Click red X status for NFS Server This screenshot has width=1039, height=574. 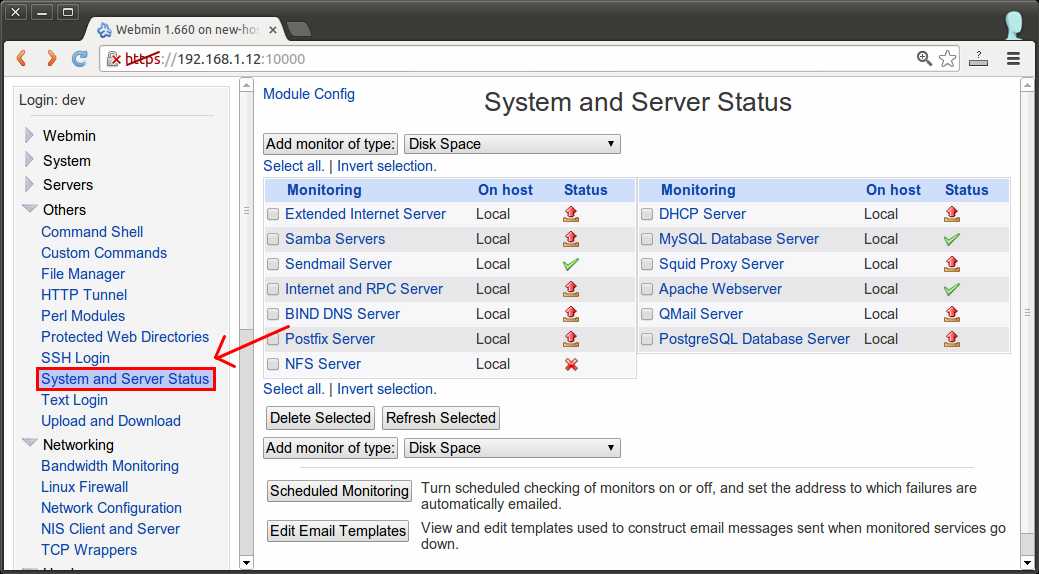pyautogui.click(x=571, y=364)
